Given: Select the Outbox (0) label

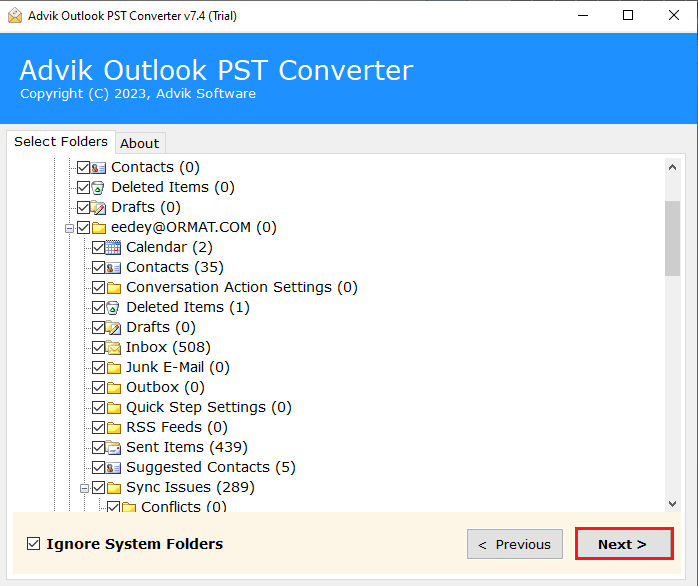Looking at the screenshot, I should pyautogui.click(x=165, y=387).
